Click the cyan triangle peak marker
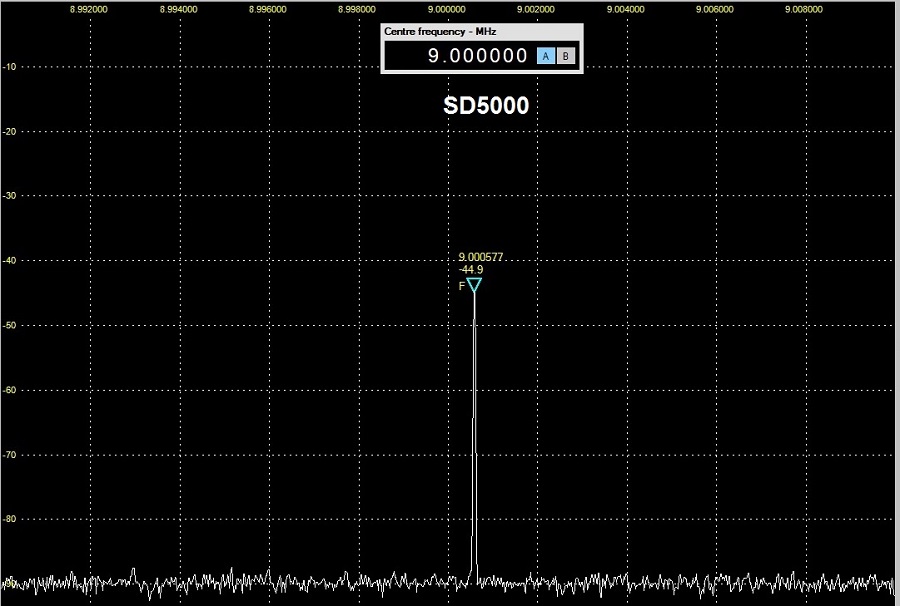 coord(474,285)
